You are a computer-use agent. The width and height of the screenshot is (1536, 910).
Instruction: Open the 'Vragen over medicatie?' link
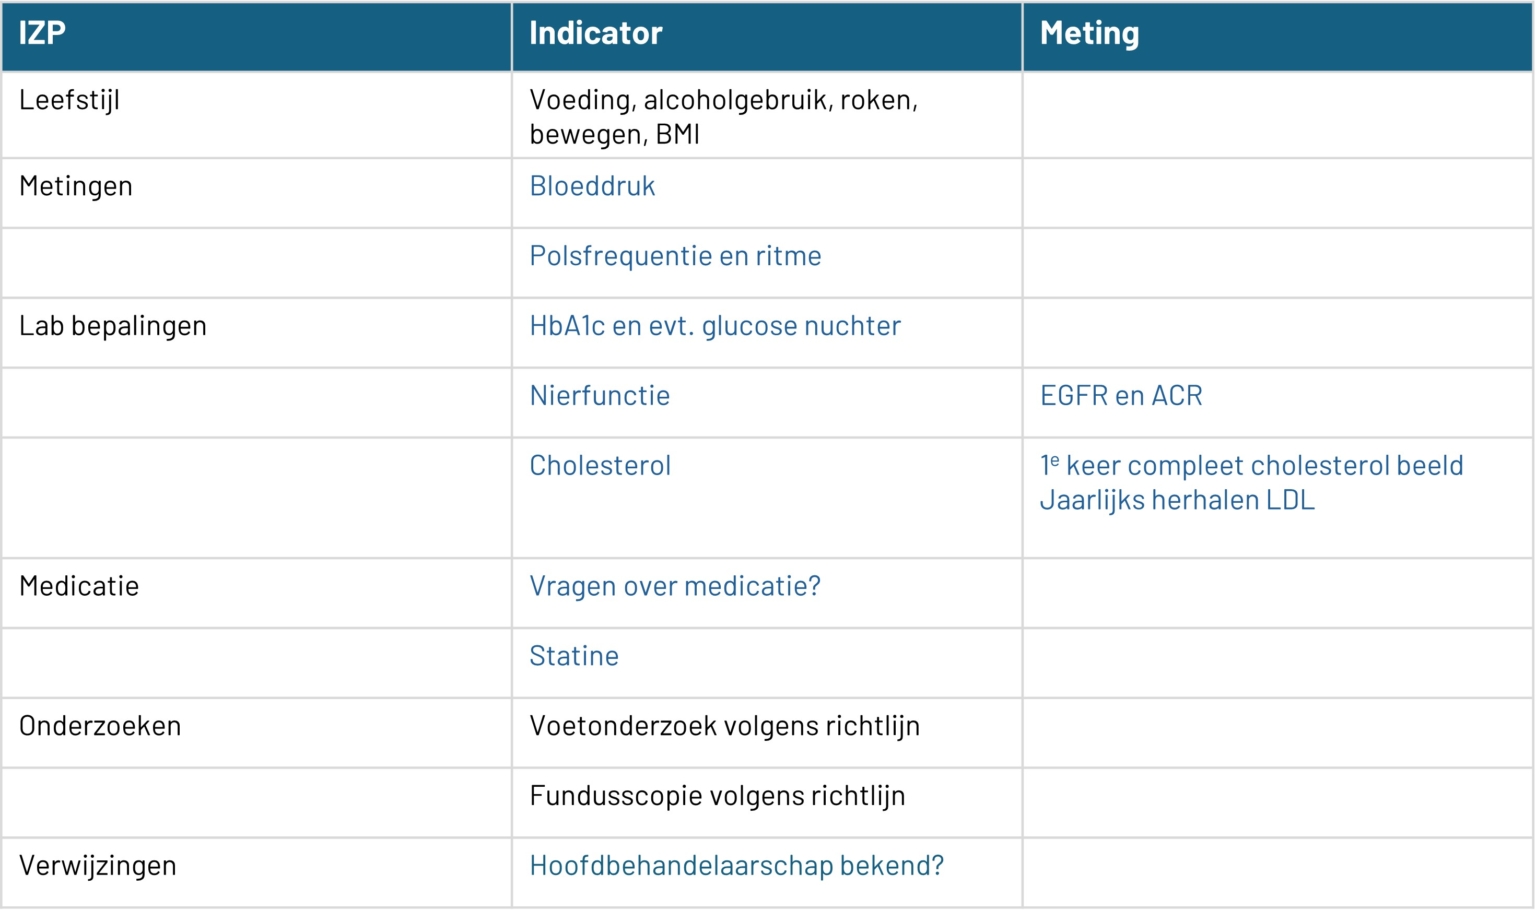(674, 586)
